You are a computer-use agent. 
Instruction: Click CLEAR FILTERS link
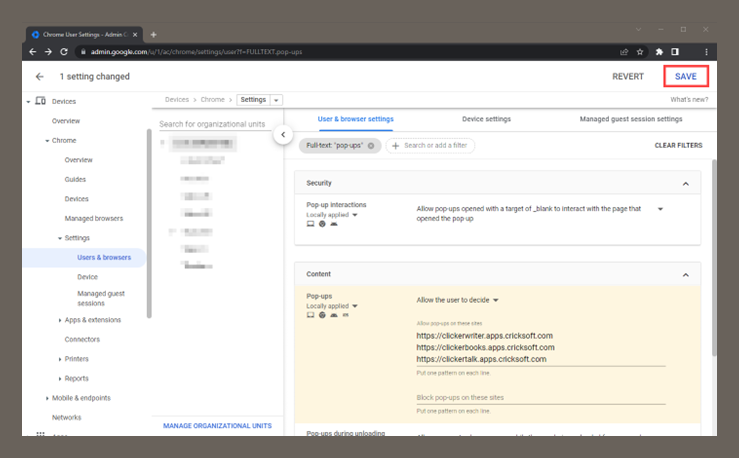coord(677,145)
